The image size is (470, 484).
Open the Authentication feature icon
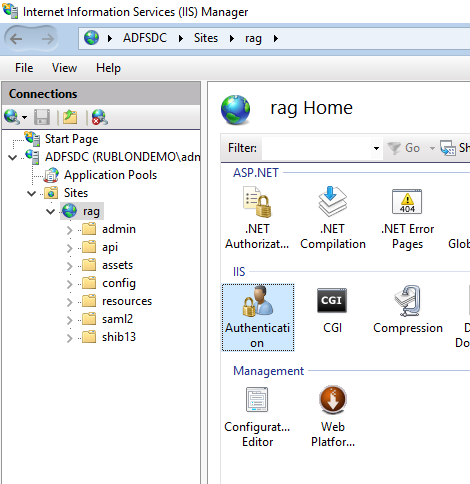[x=258, y=317]
